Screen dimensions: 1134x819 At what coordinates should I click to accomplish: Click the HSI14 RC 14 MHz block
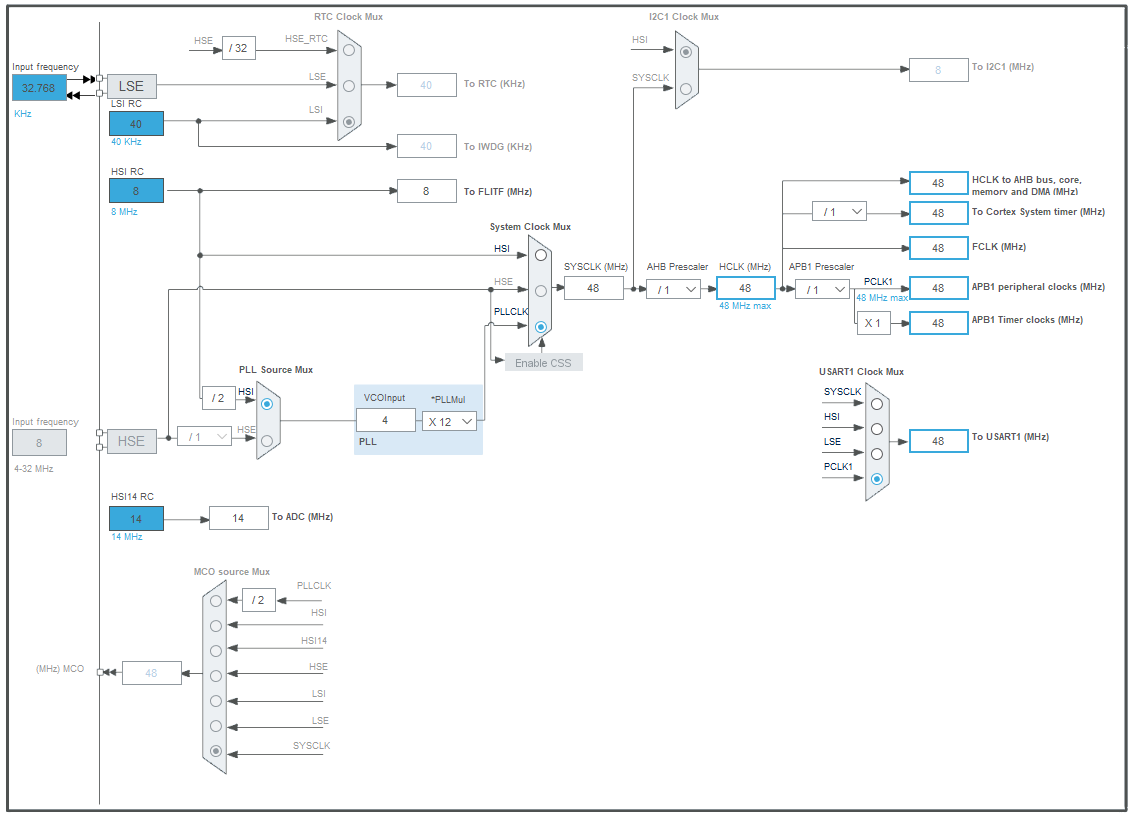coord(136,518)
